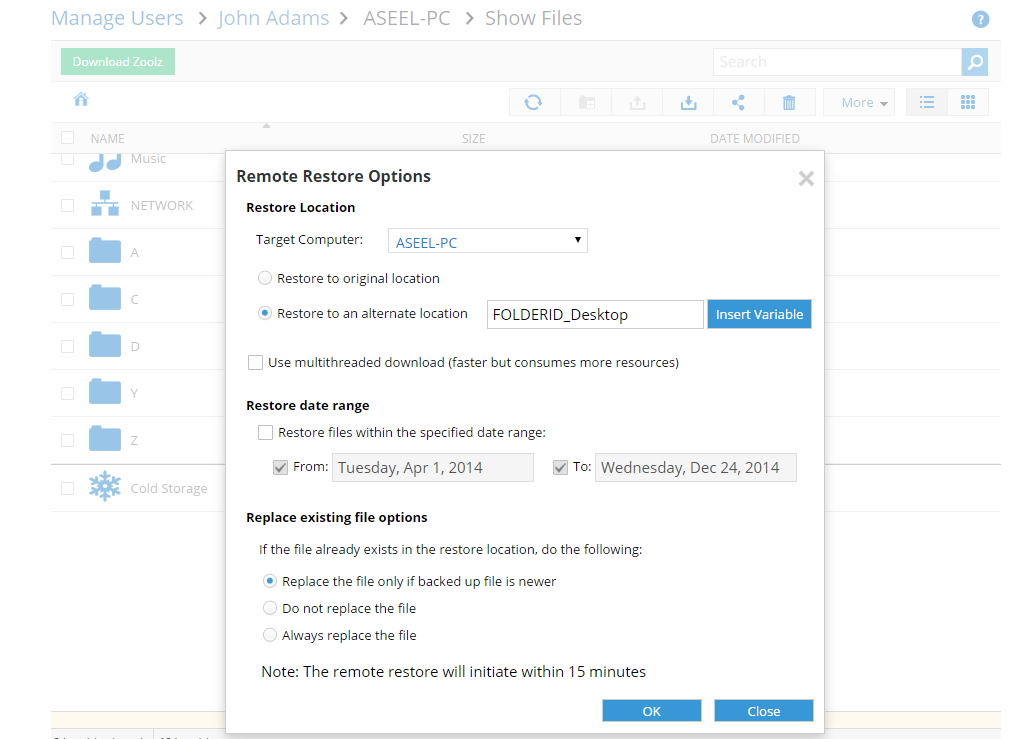This screenshot has width=1035, height=739.
Task: Check Restore files within the specified date range
Action: click(265, 433)
